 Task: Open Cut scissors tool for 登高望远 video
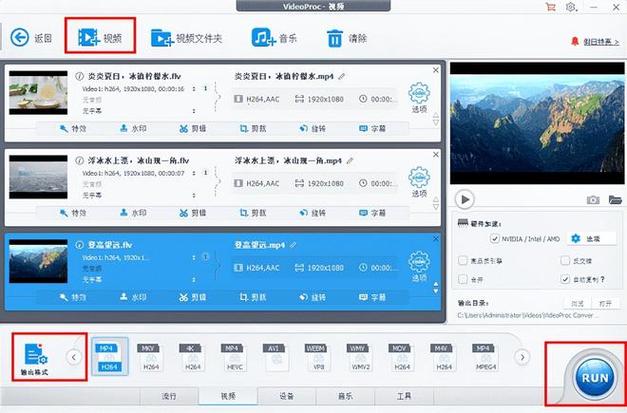[193, 297]
